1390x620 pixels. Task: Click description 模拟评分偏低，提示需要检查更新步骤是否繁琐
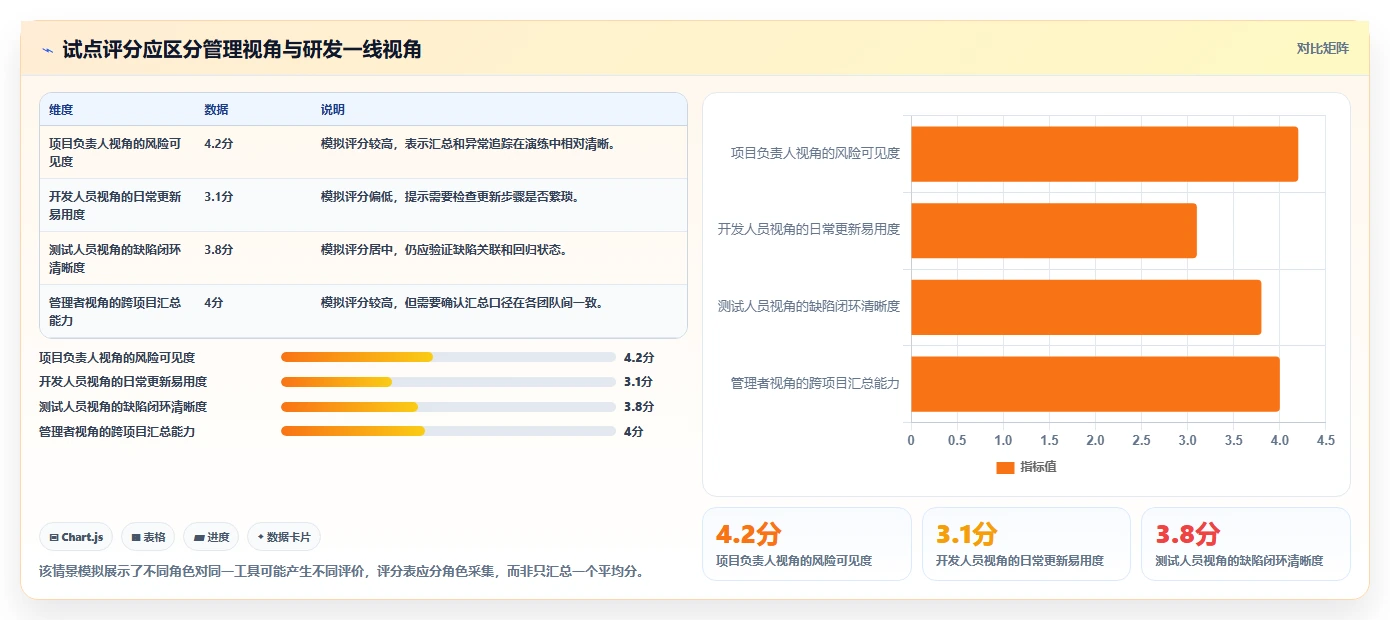coord(450,196)
